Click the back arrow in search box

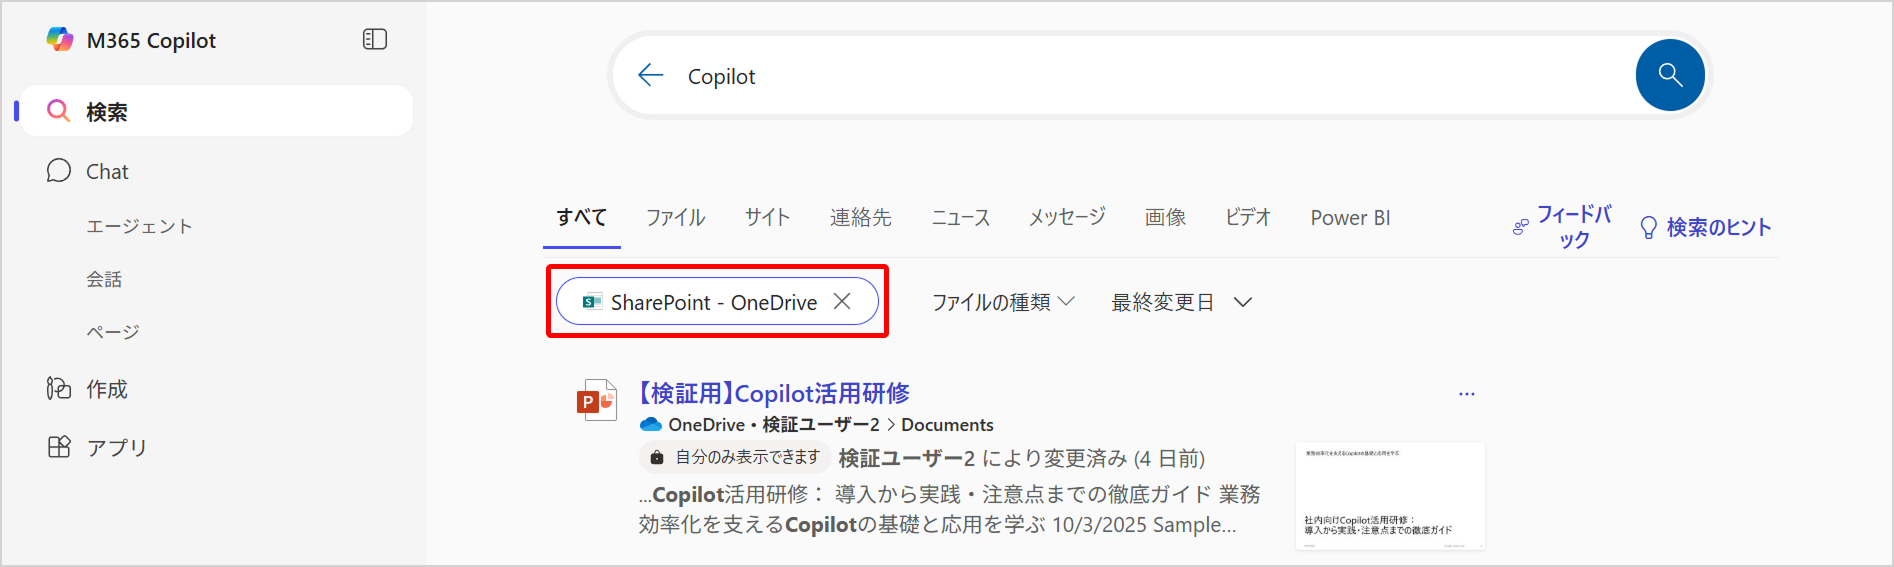click(x=651, y=76)
